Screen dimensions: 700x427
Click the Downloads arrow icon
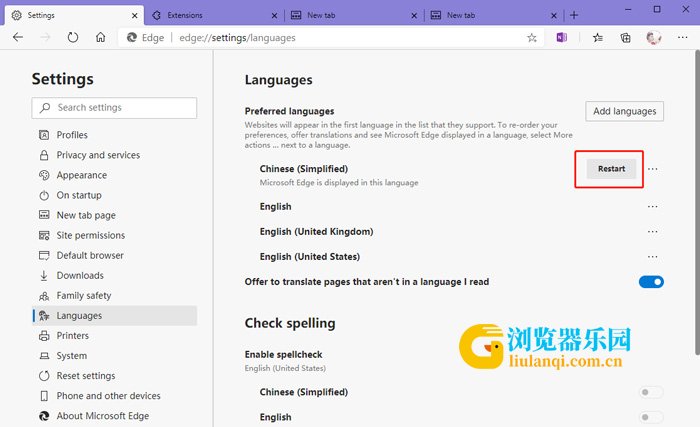[x=44, y=276]
